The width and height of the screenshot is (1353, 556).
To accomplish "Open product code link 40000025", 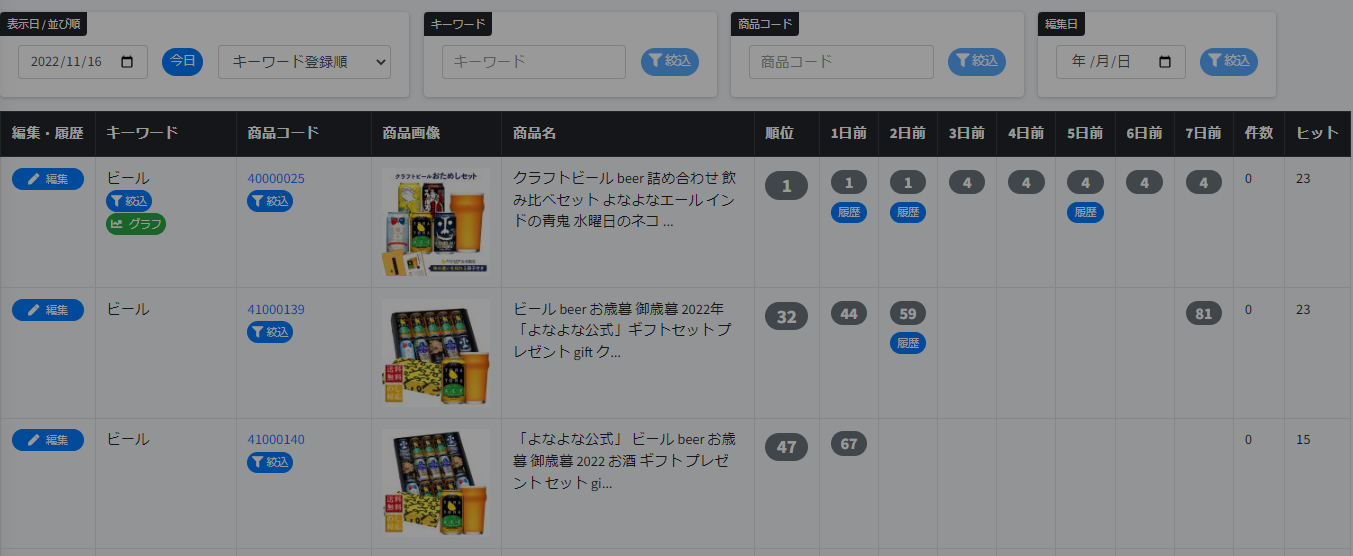I will click(x=276, y=179).
